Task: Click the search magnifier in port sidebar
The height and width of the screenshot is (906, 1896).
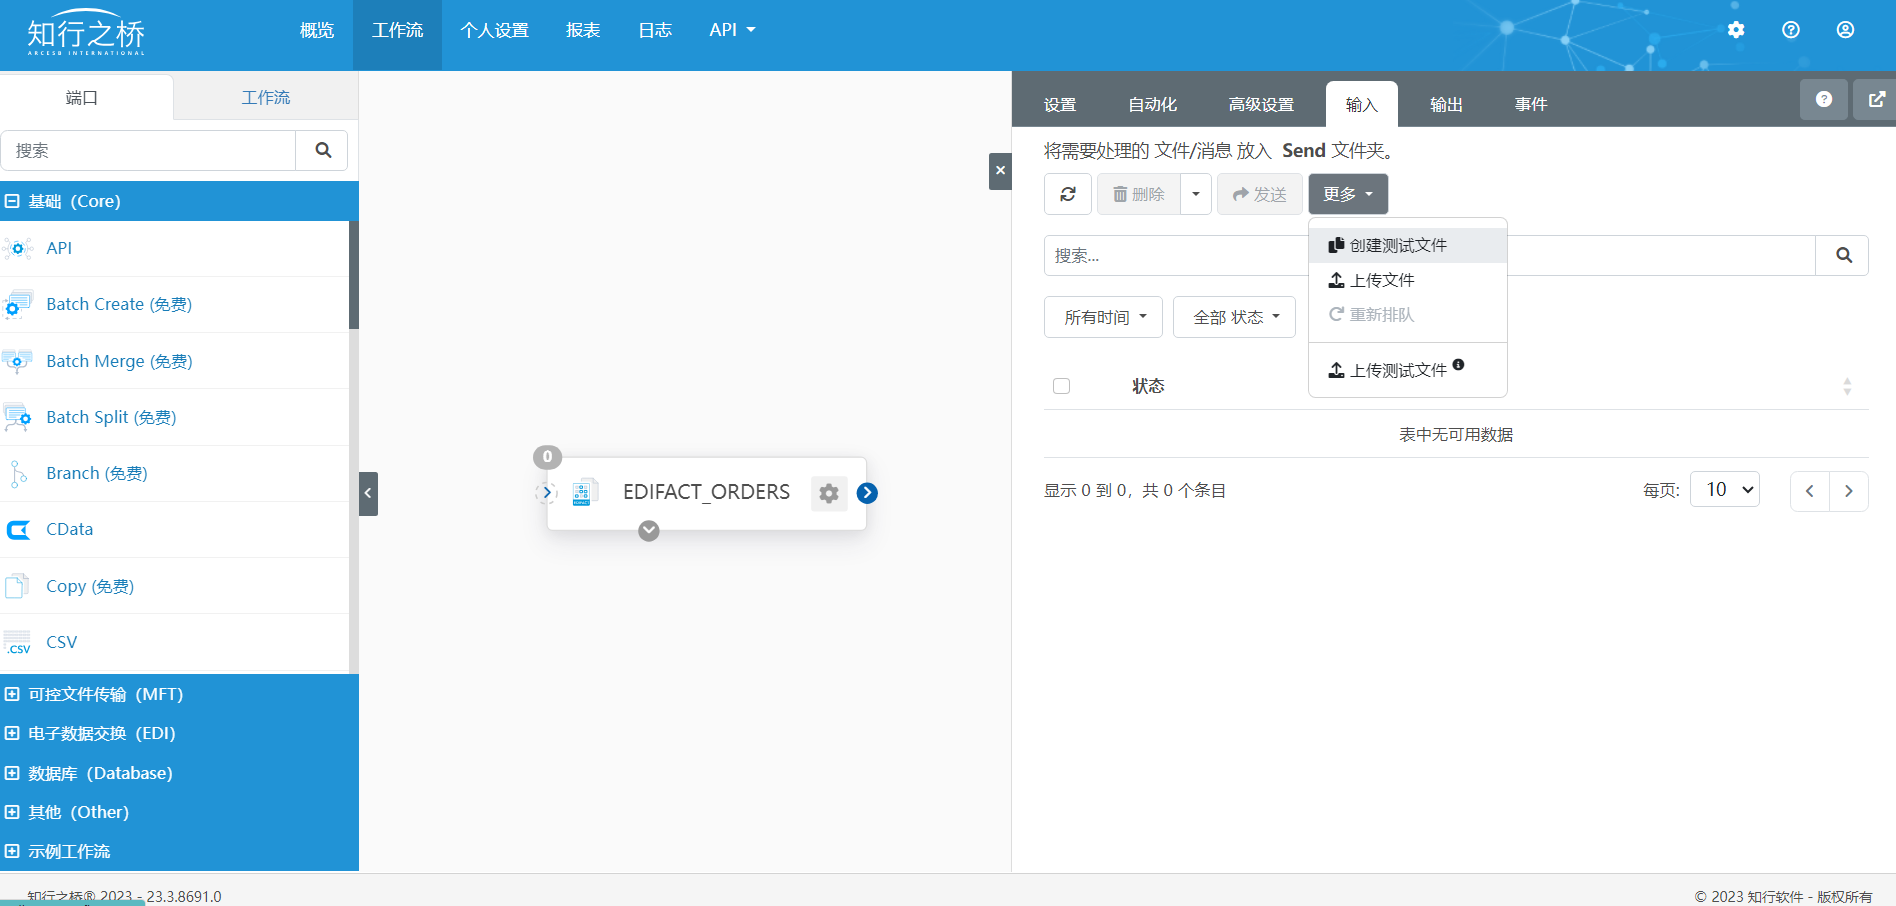Action: click(x=322, y=150)
